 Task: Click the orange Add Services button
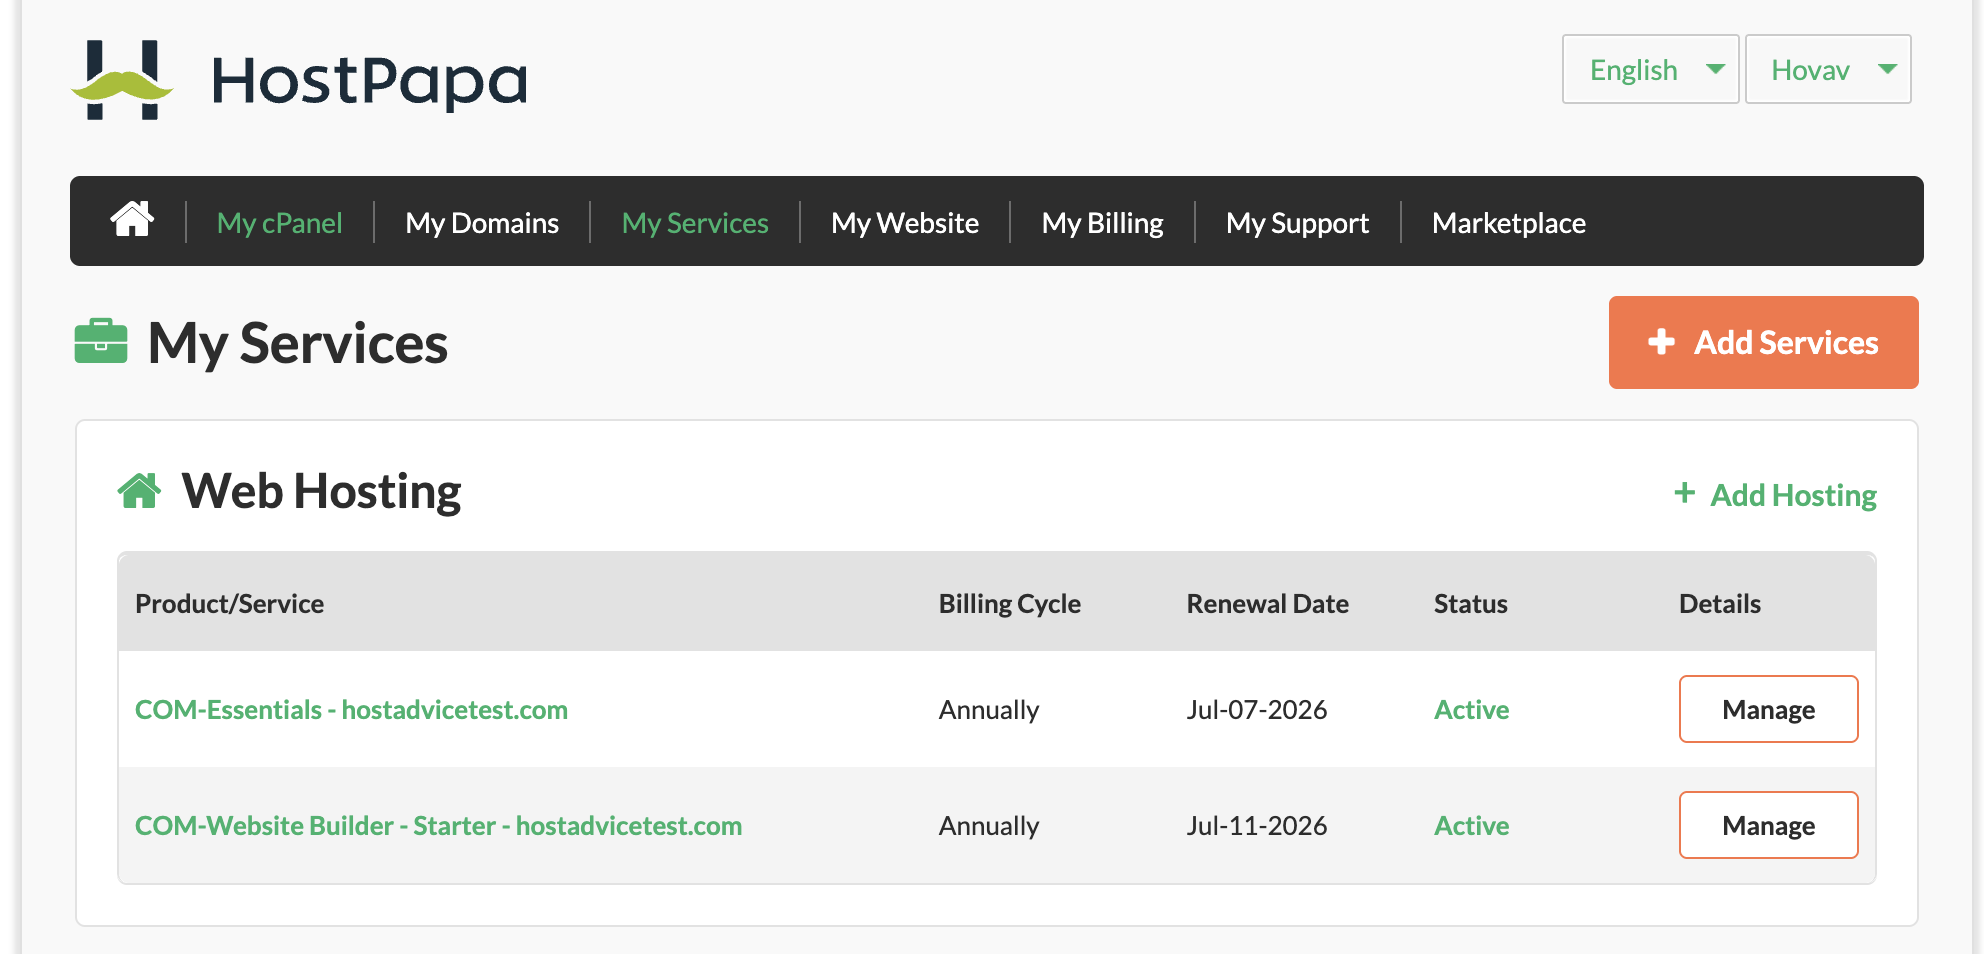[x=1763, y=342]
